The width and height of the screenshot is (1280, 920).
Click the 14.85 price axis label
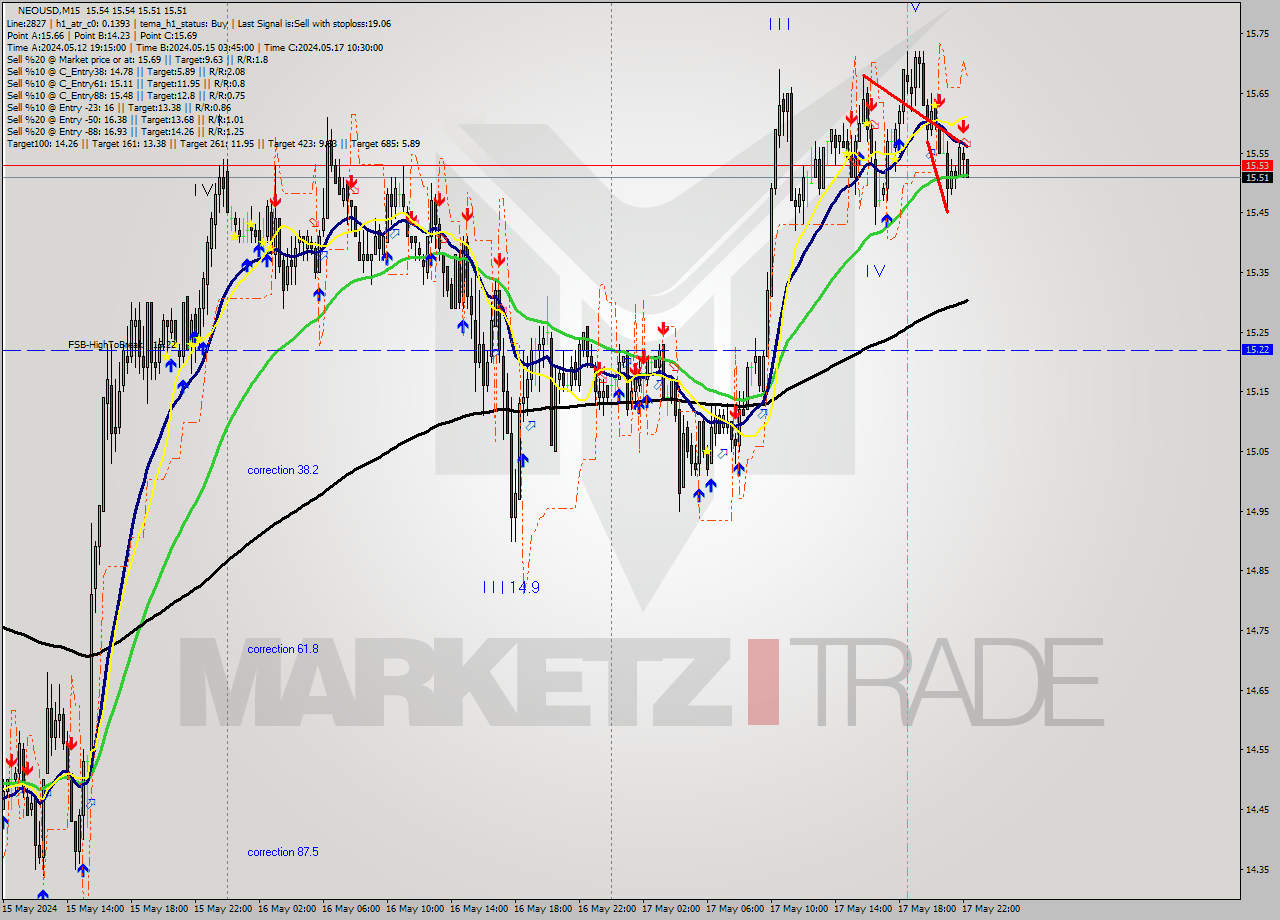[x=1257, y=570]
